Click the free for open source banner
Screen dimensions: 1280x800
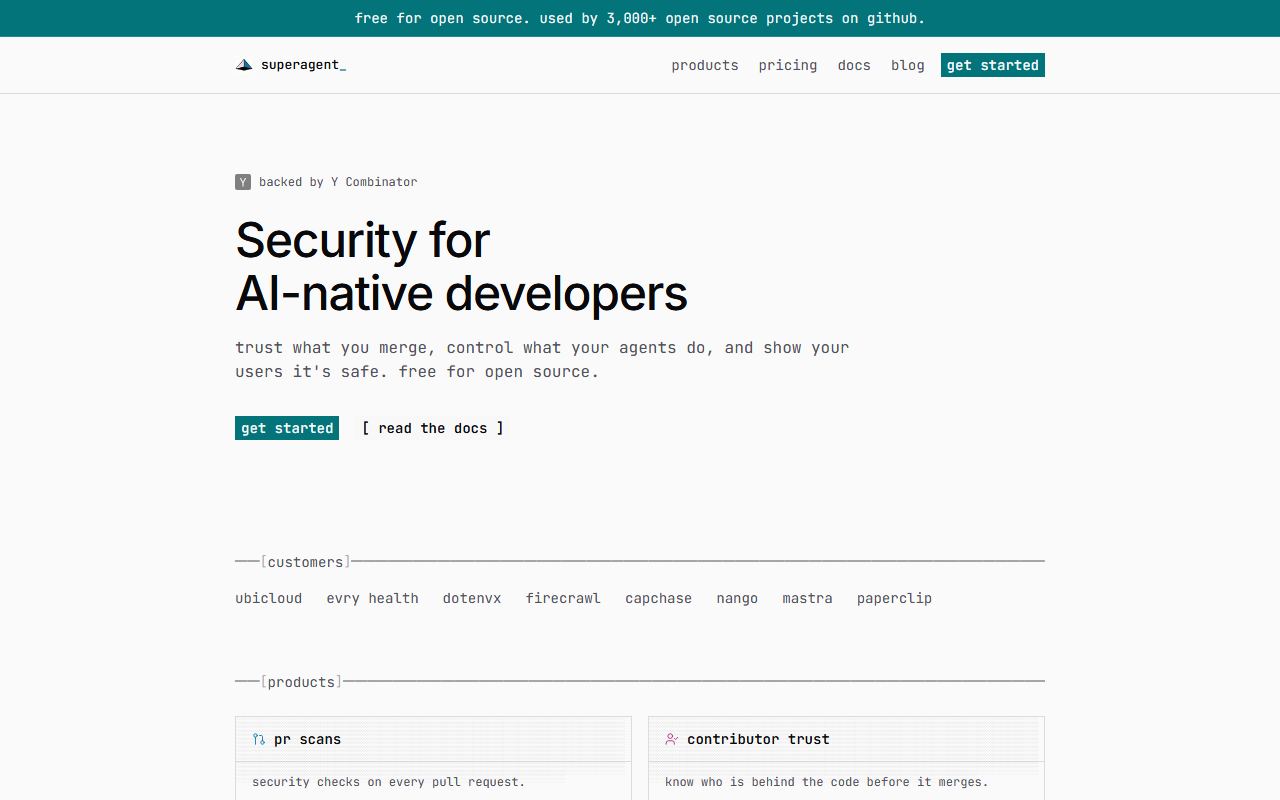pos(640,18)
